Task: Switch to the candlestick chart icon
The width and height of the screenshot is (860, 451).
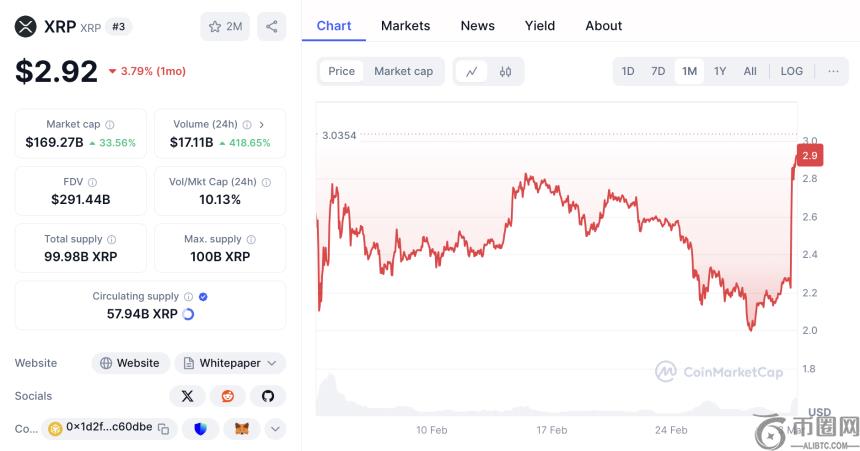Action: (x=505, y=71)
